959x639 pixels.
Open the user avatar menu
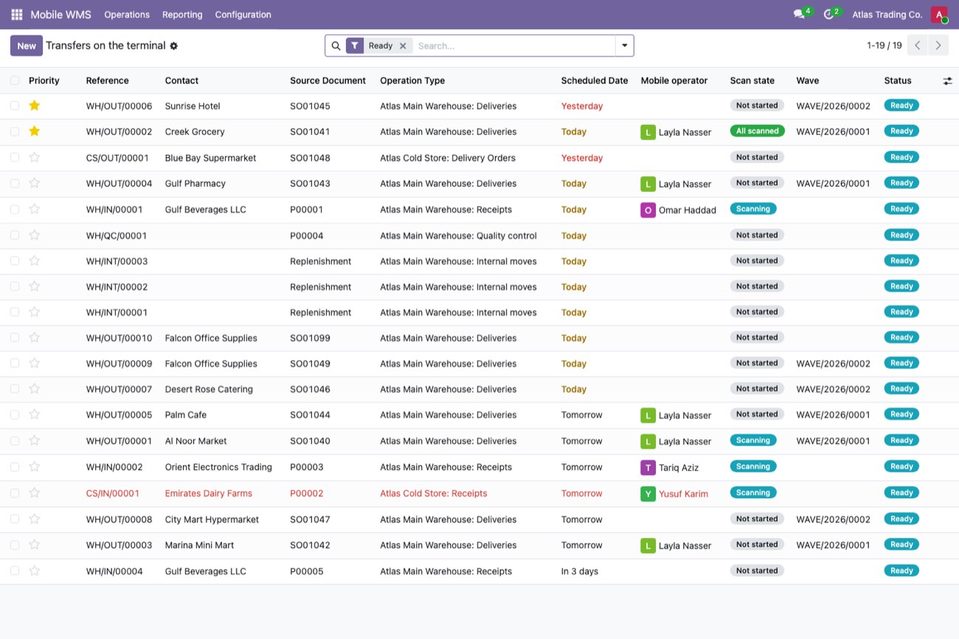(939, 14)
